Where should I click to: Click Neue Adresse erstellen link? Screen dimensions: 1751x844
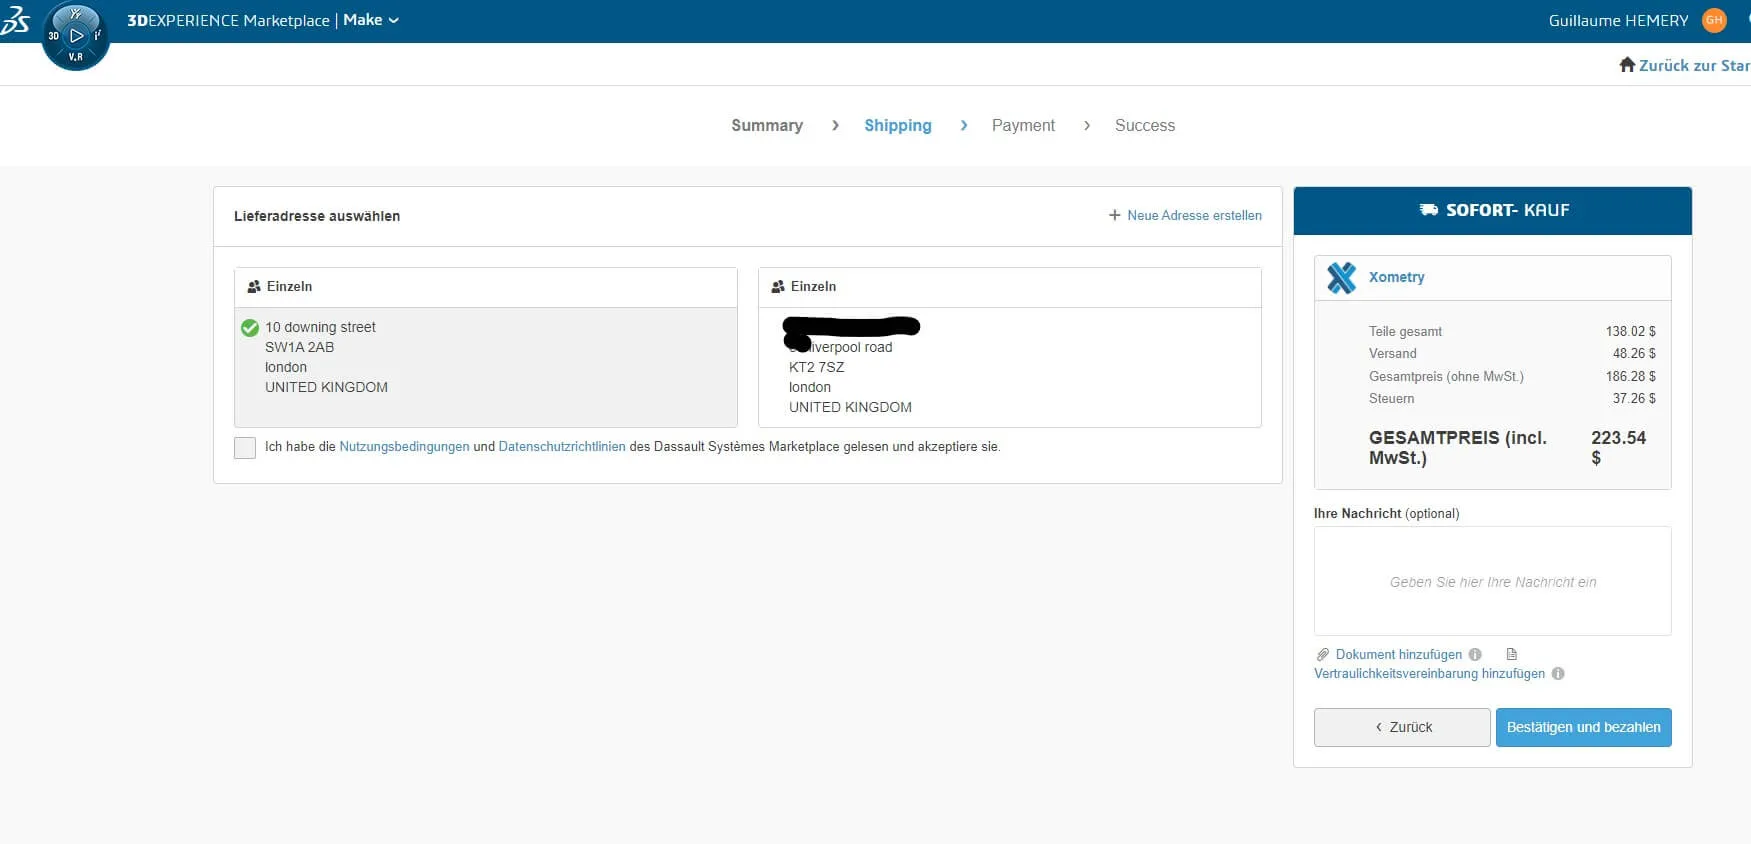pos(1185,216)
